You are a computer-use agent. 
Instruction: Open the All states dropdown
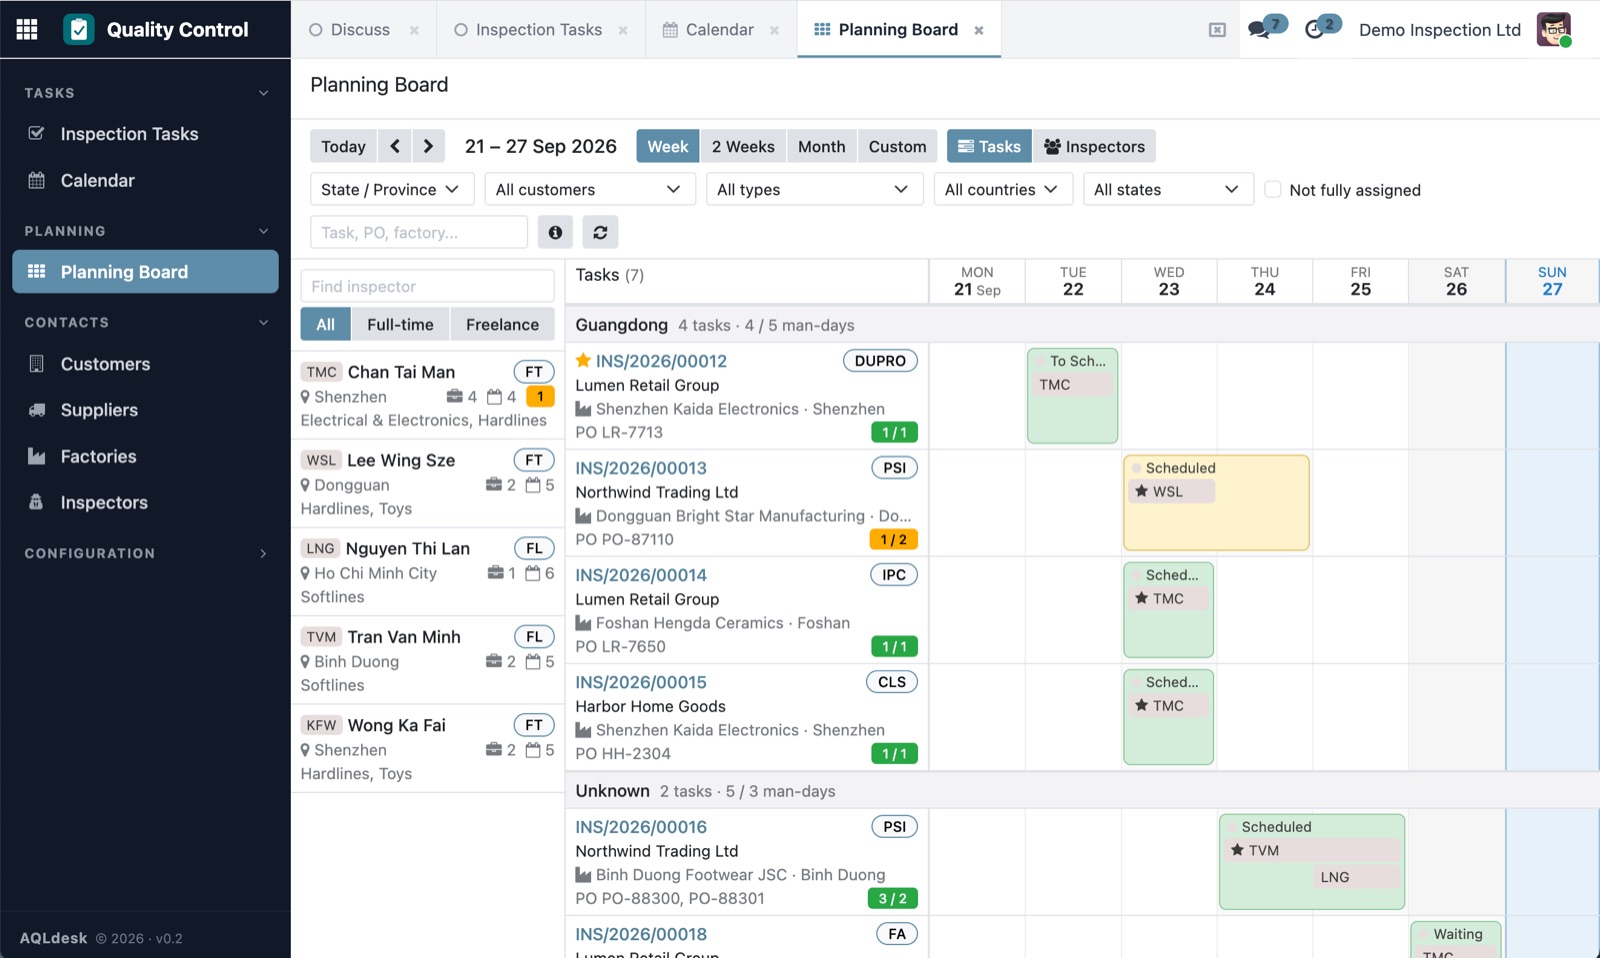[1168, 189]
